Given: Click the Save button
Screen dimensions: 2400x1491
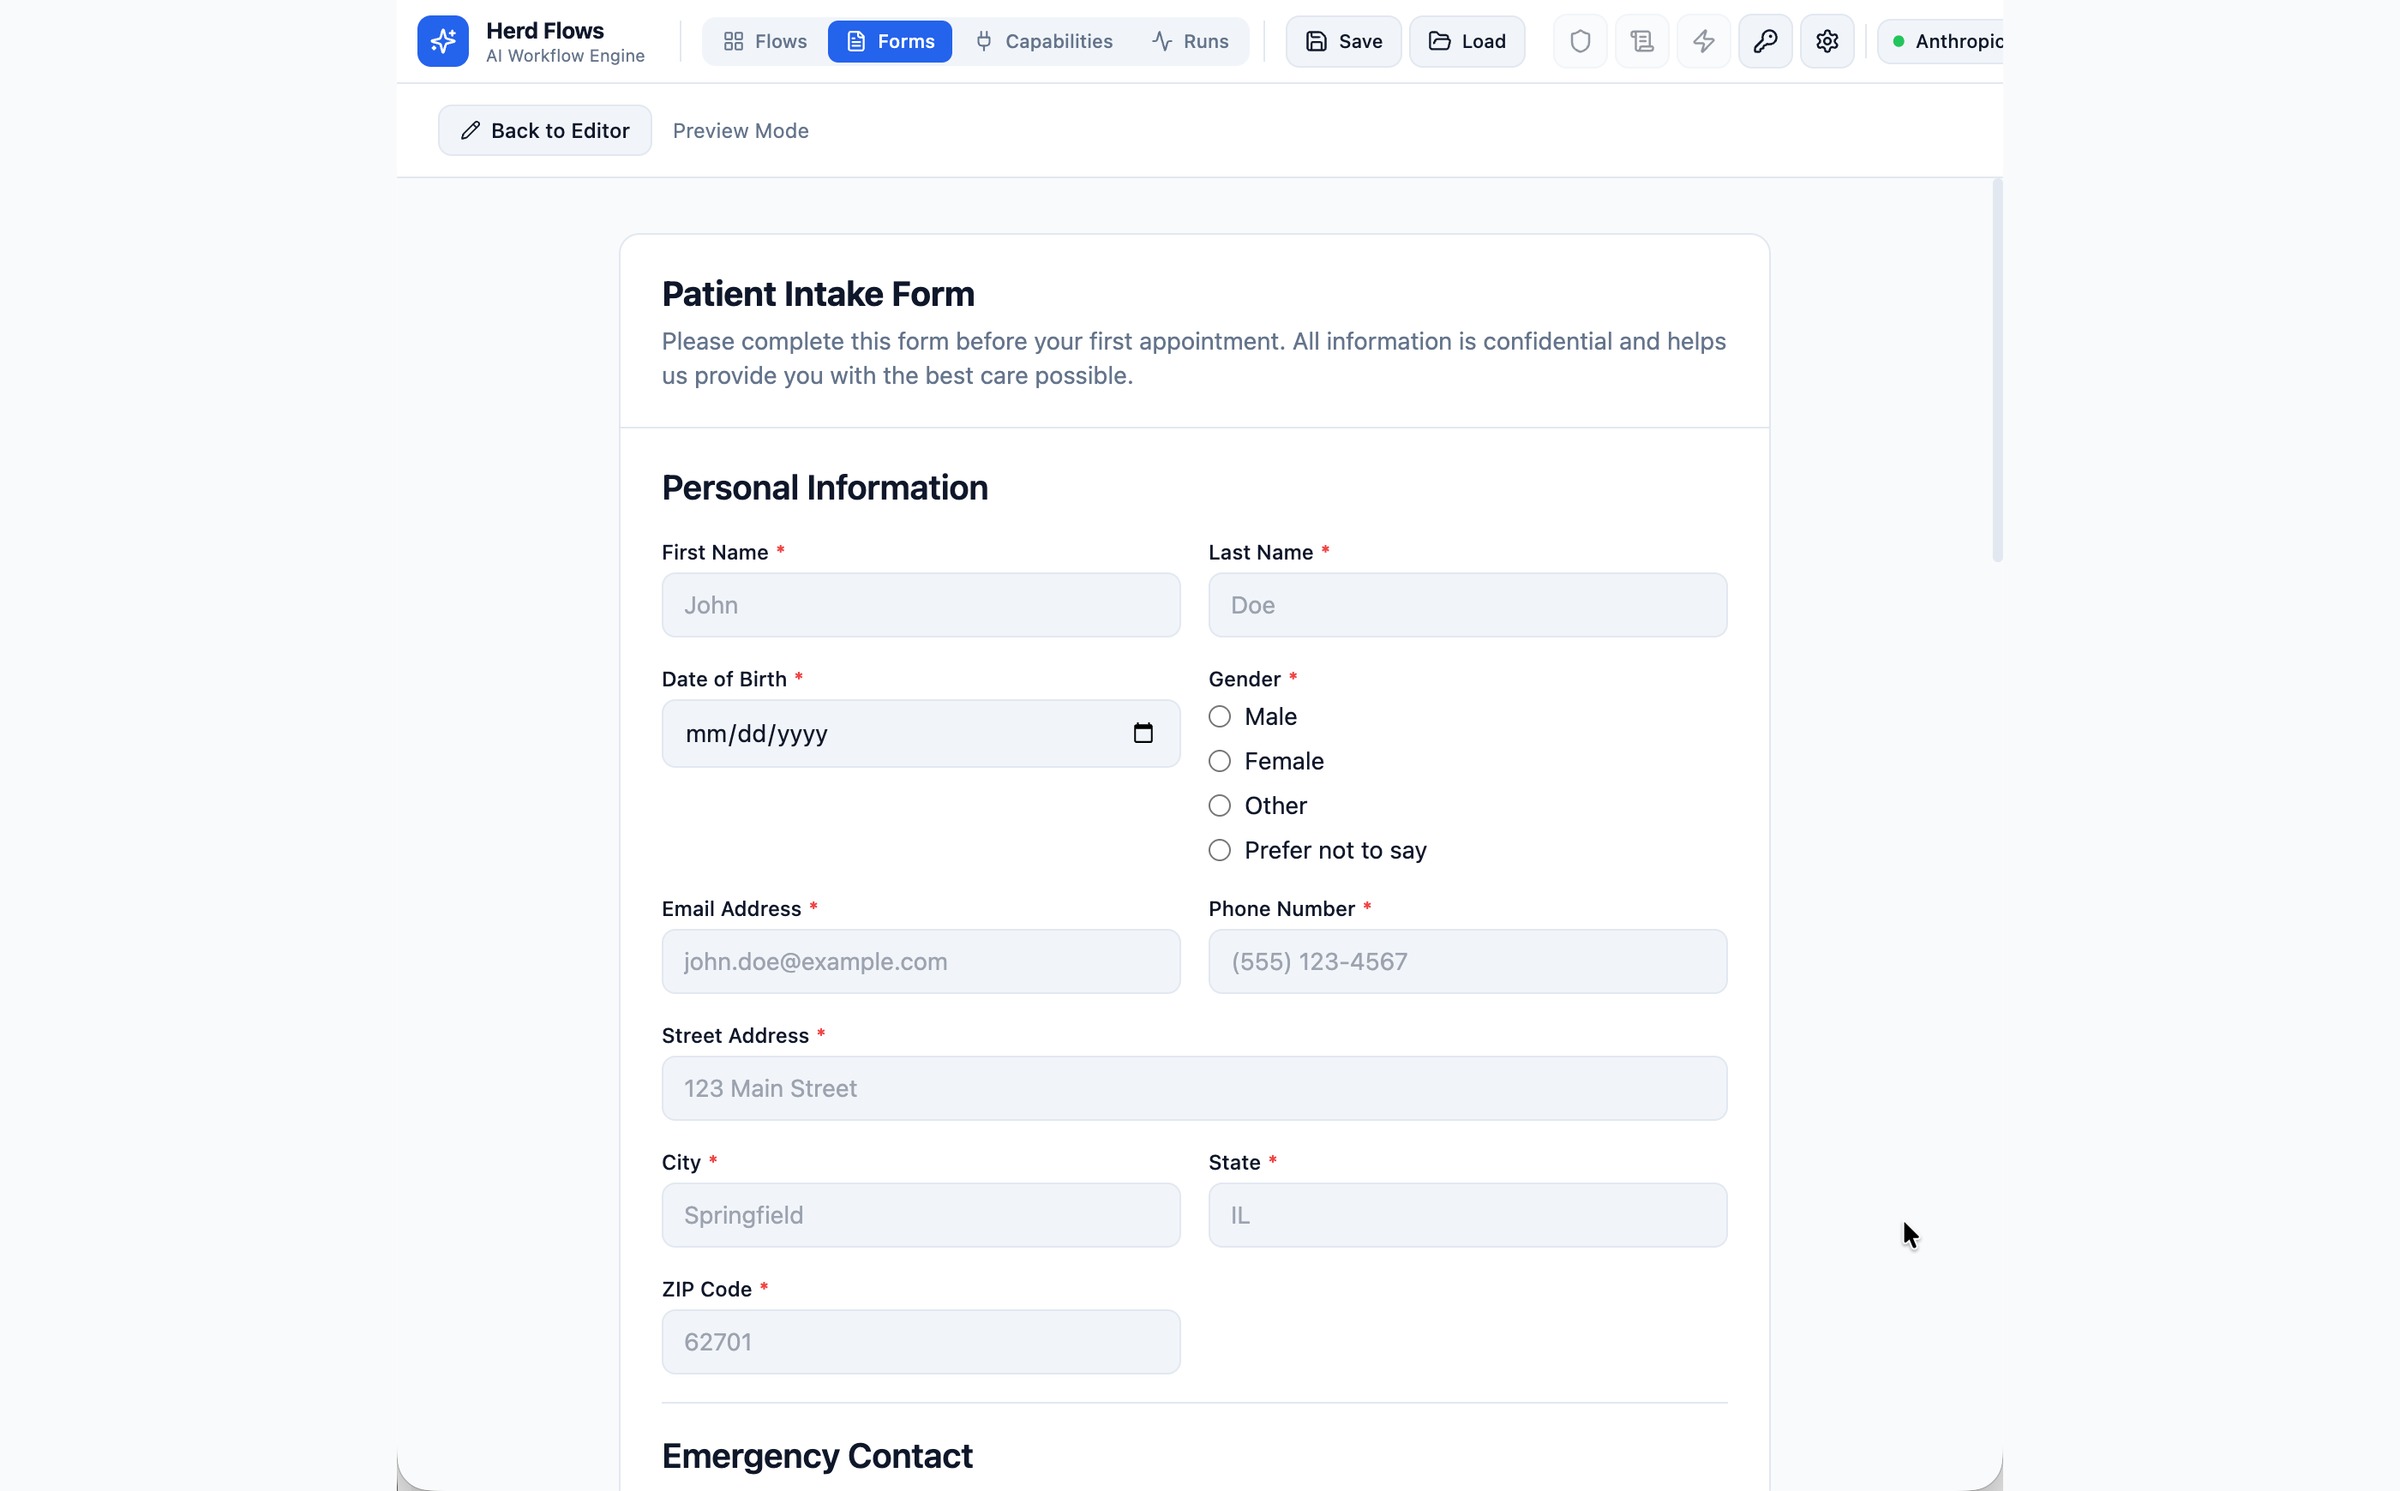Looking at the screenshot, I should [1343, 41].
